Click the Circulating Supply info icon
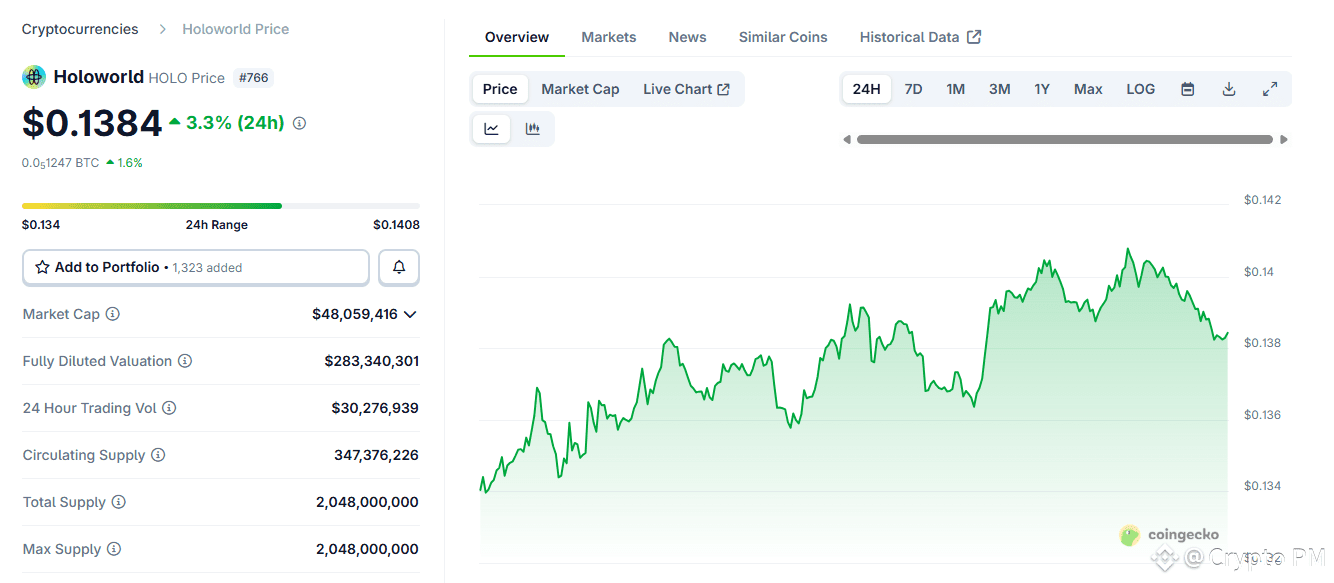This screenshot has width=1334, height=583. (158, 455)
